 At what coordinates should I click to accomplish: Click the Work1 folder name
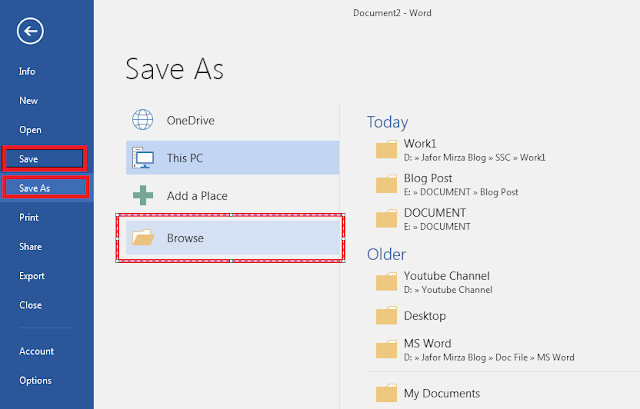[420, 144]
